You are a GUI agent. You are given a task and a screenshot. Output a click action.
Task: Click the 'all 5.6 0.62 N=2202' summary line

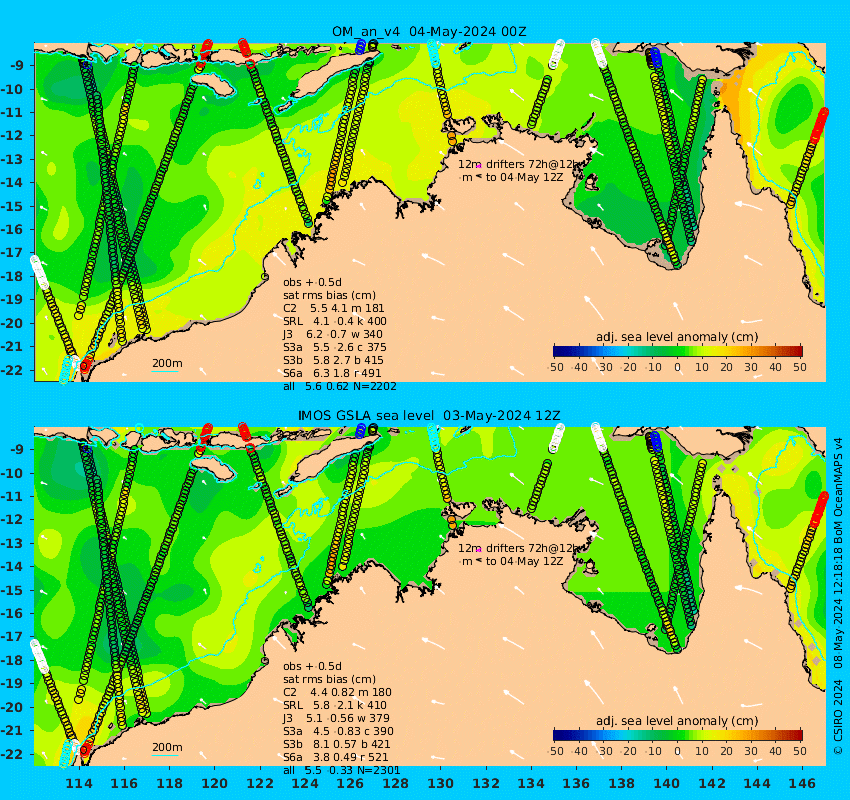tap(340, 386)
